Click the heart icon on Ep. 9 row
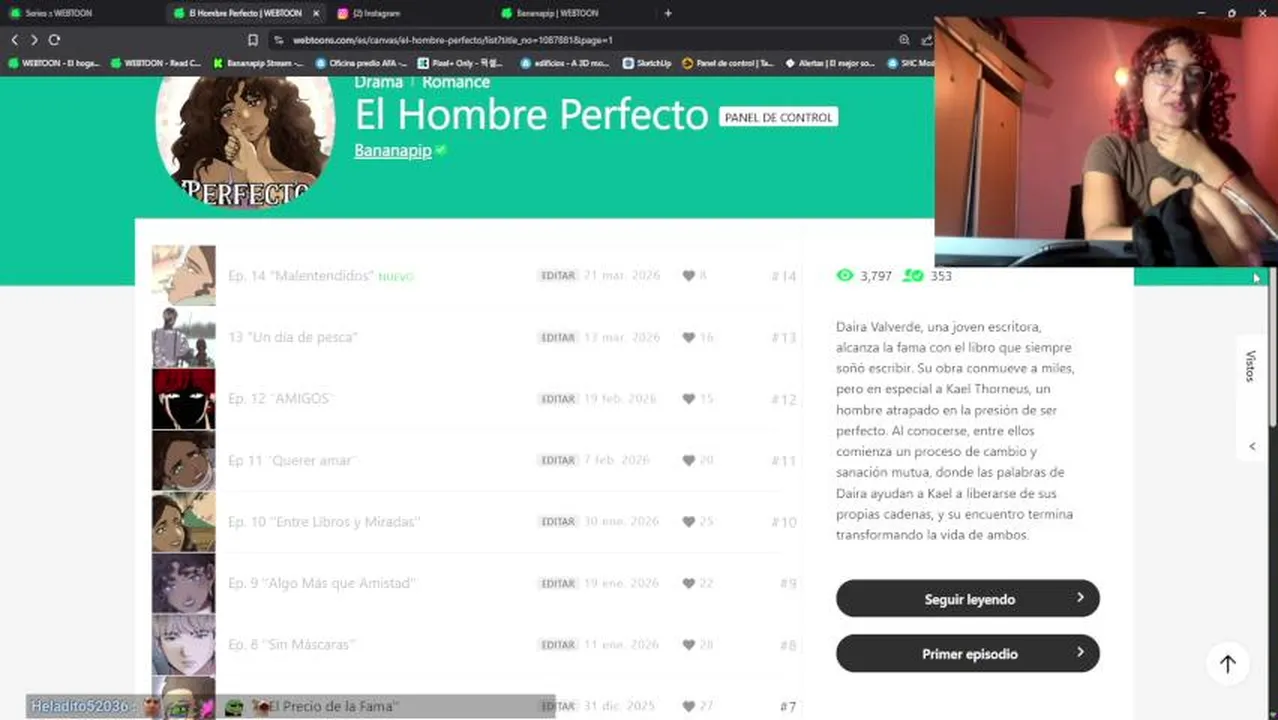The image size is (1278, 720). click(x=688, y=584)
